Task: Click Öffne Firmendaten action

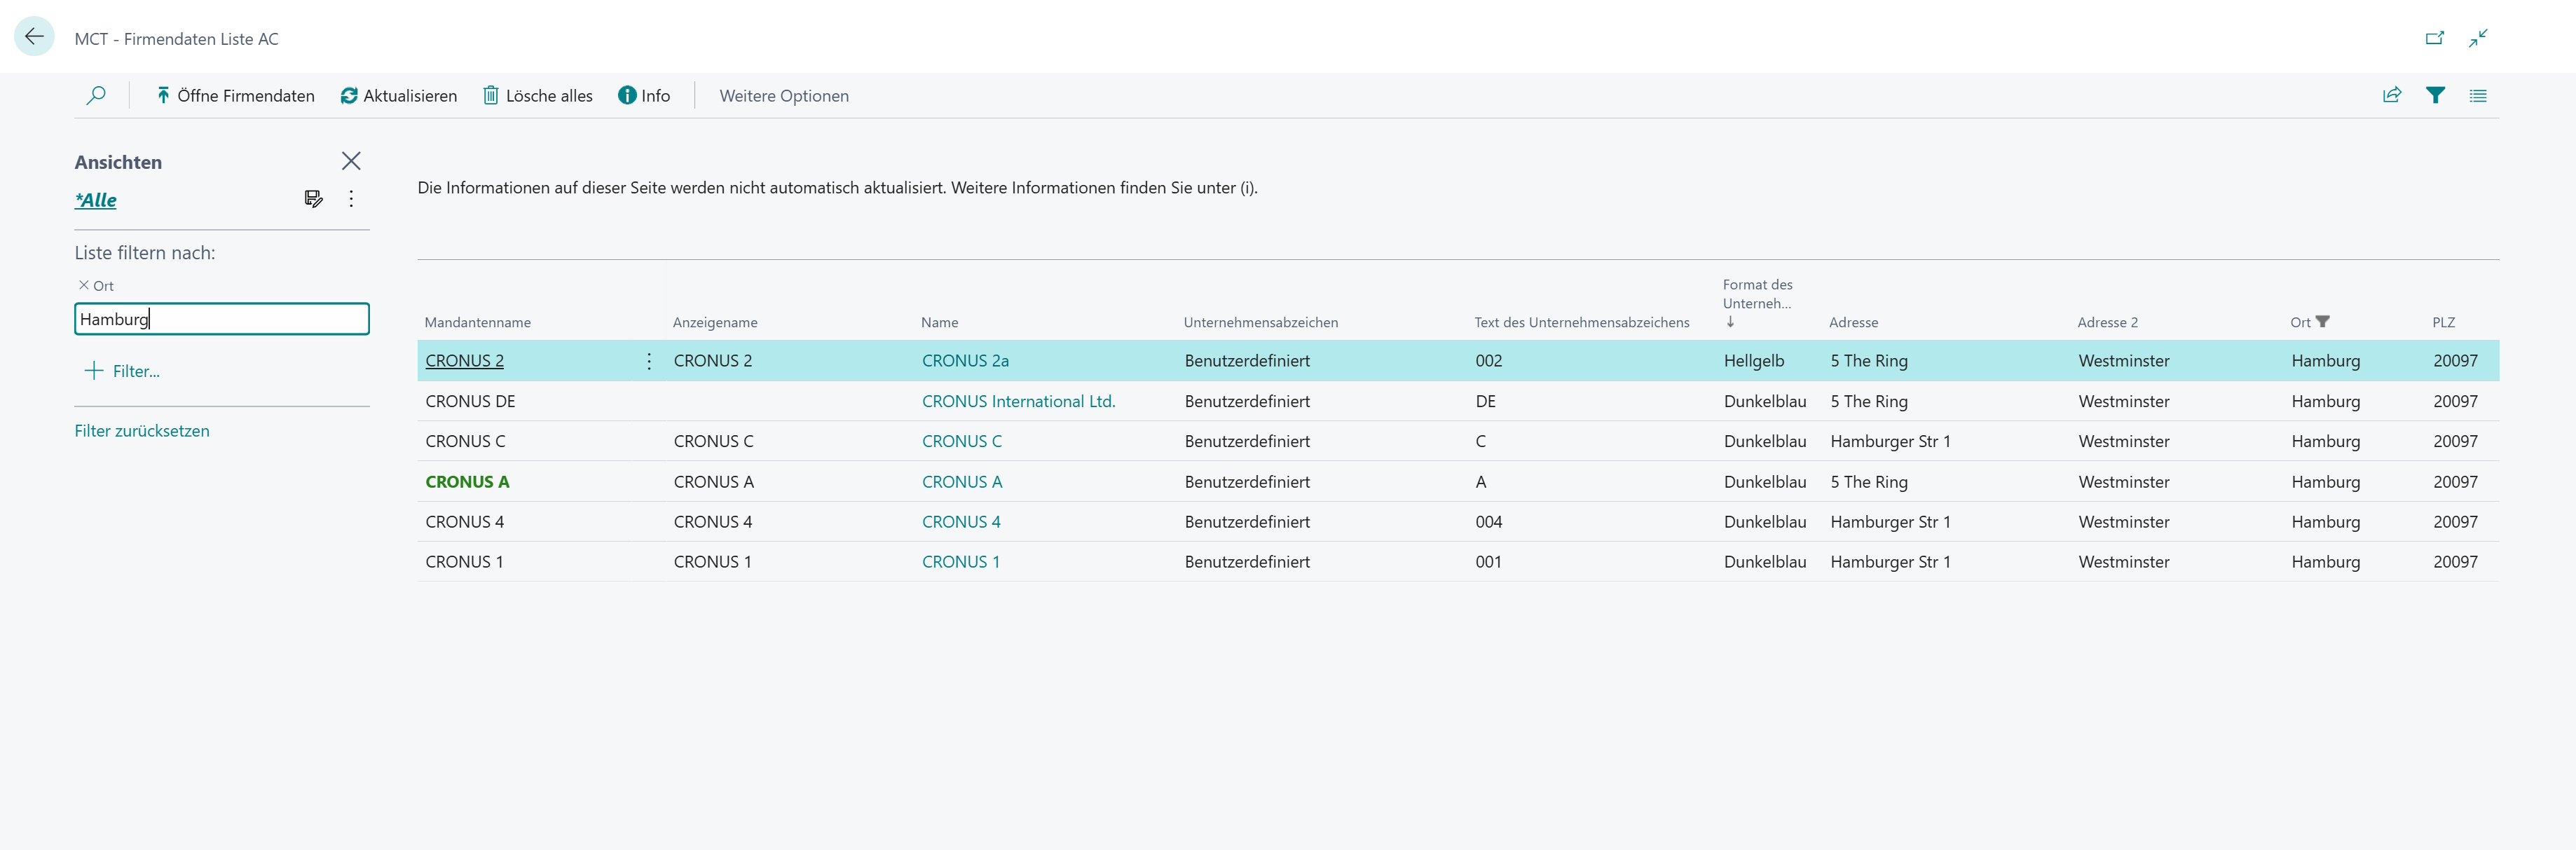Action: (x=236, y=95)
